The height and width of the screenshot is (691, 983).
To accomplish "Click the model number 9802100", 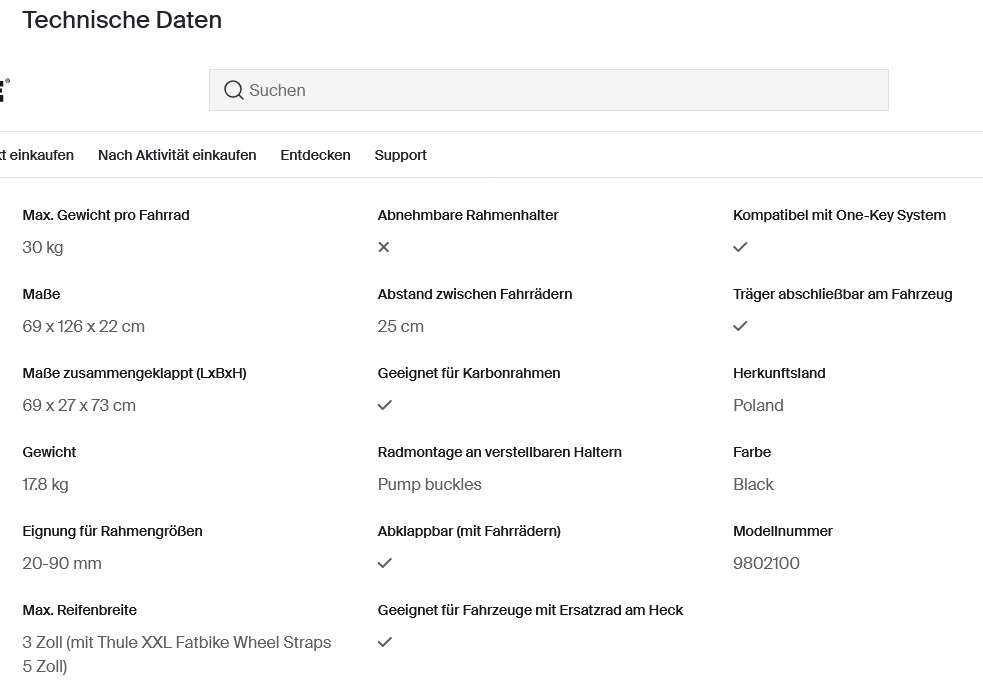I will pos(766,563).
